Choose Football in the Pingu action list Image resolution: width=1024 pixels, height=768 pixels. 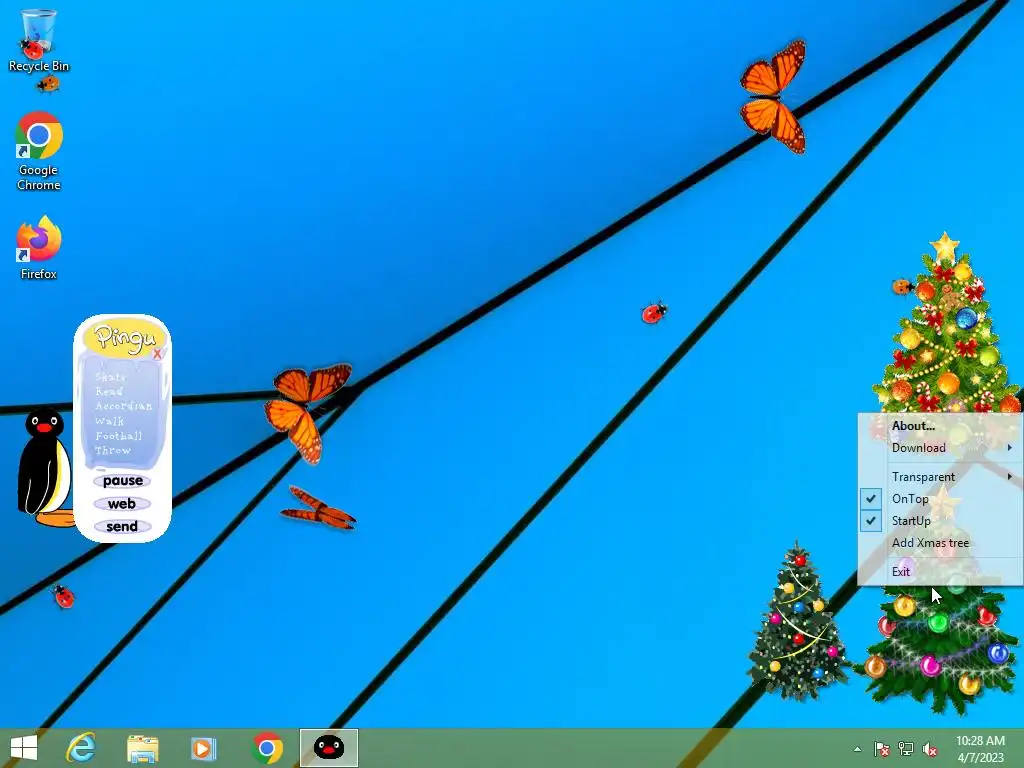coord(118,436)
